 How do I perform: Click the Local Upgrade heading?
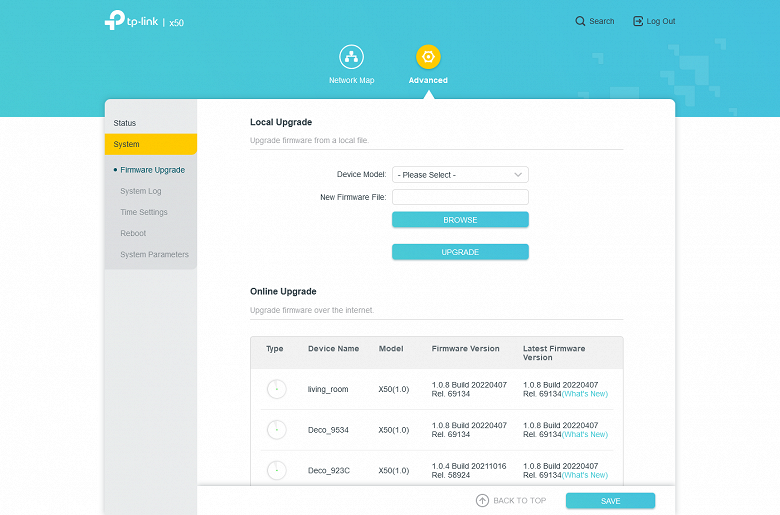tap(281, 122)
